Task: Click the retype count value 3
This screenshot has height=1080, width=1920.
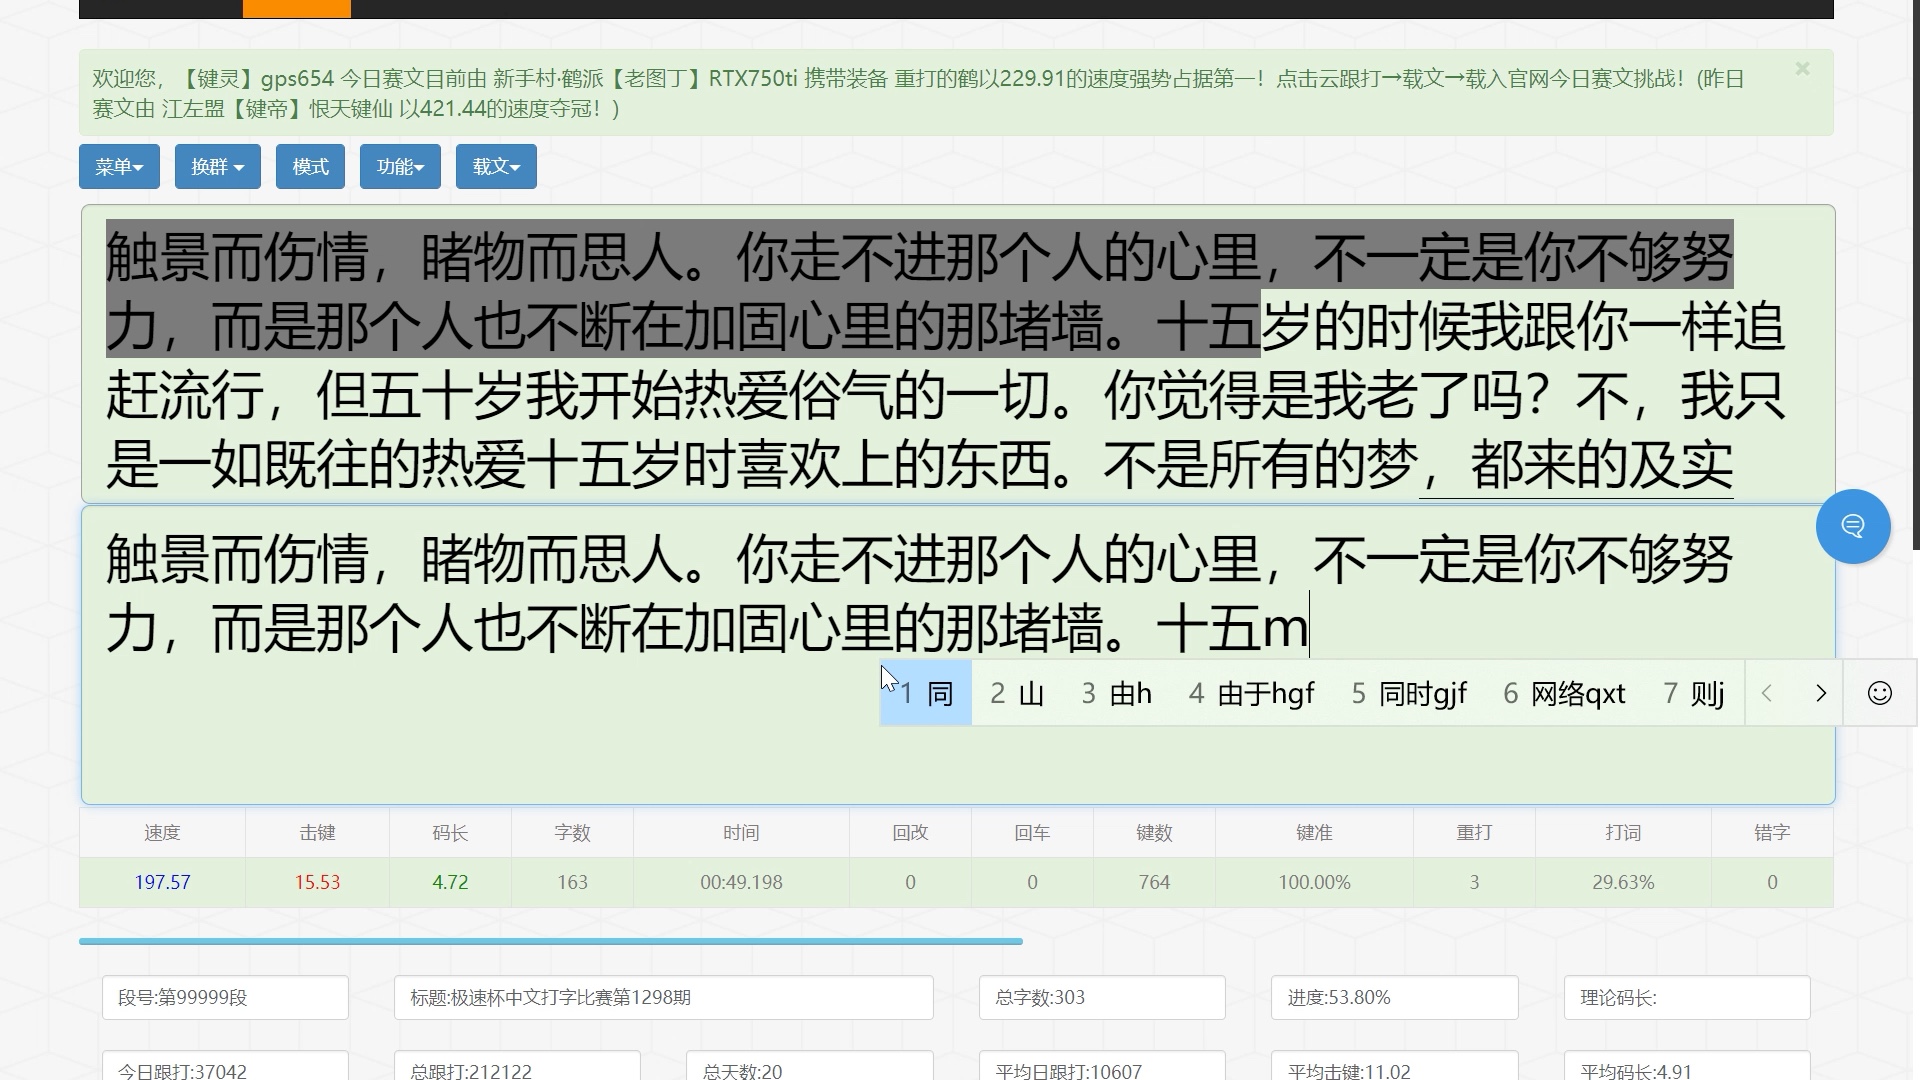Action: tap(1474, 882)
